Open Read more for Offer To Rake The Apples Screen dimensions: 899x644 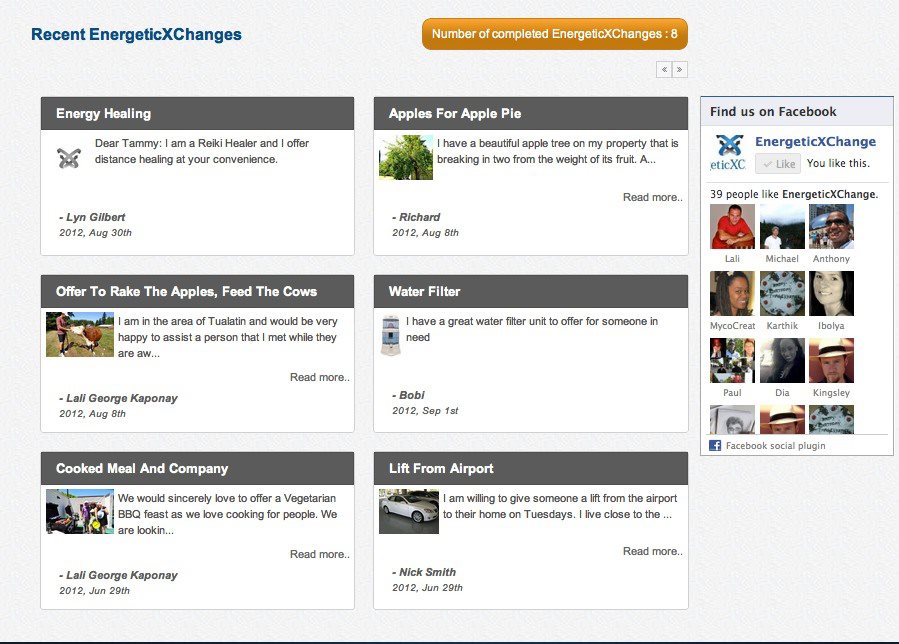[319, 377]
